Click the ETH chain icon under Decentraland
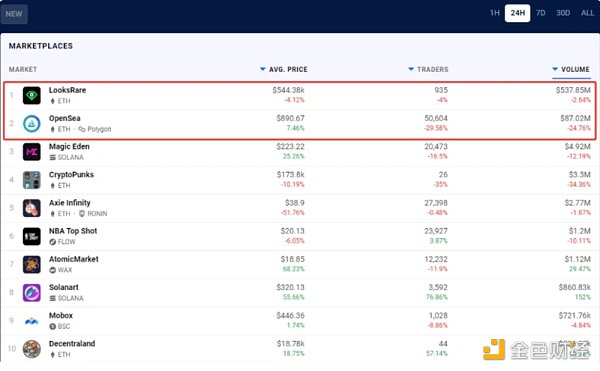The image size is (600, 371). click(53, 355)
